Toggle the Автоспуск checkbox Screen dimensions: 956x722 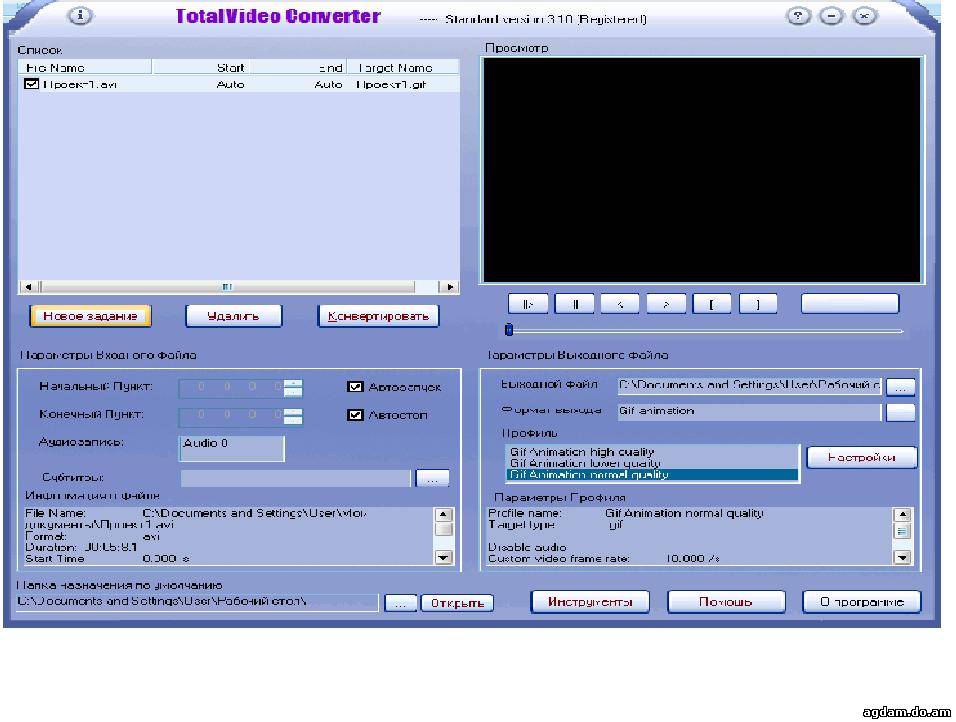tap(355, 387)
